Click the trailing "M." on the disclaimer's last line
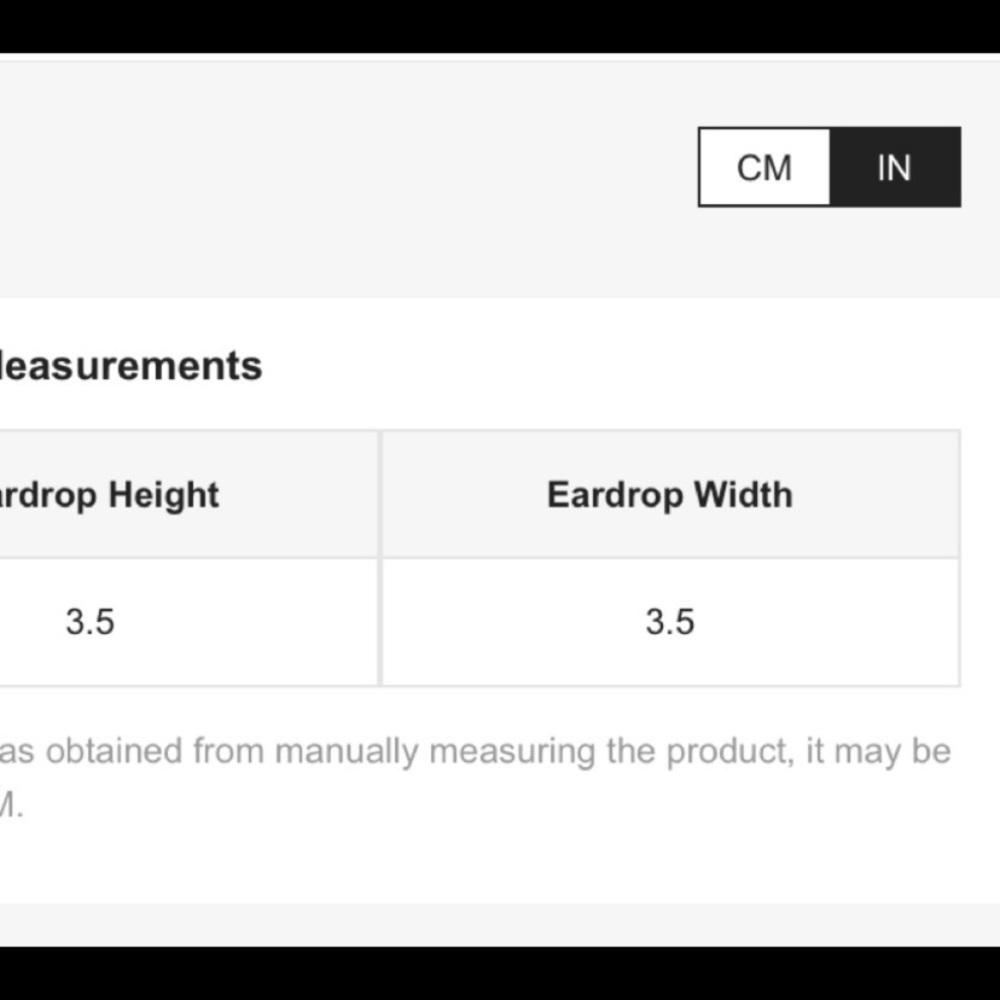The height and width of the screenshot is (1000, 1000). pyautogui.click(x=10, y=806)
